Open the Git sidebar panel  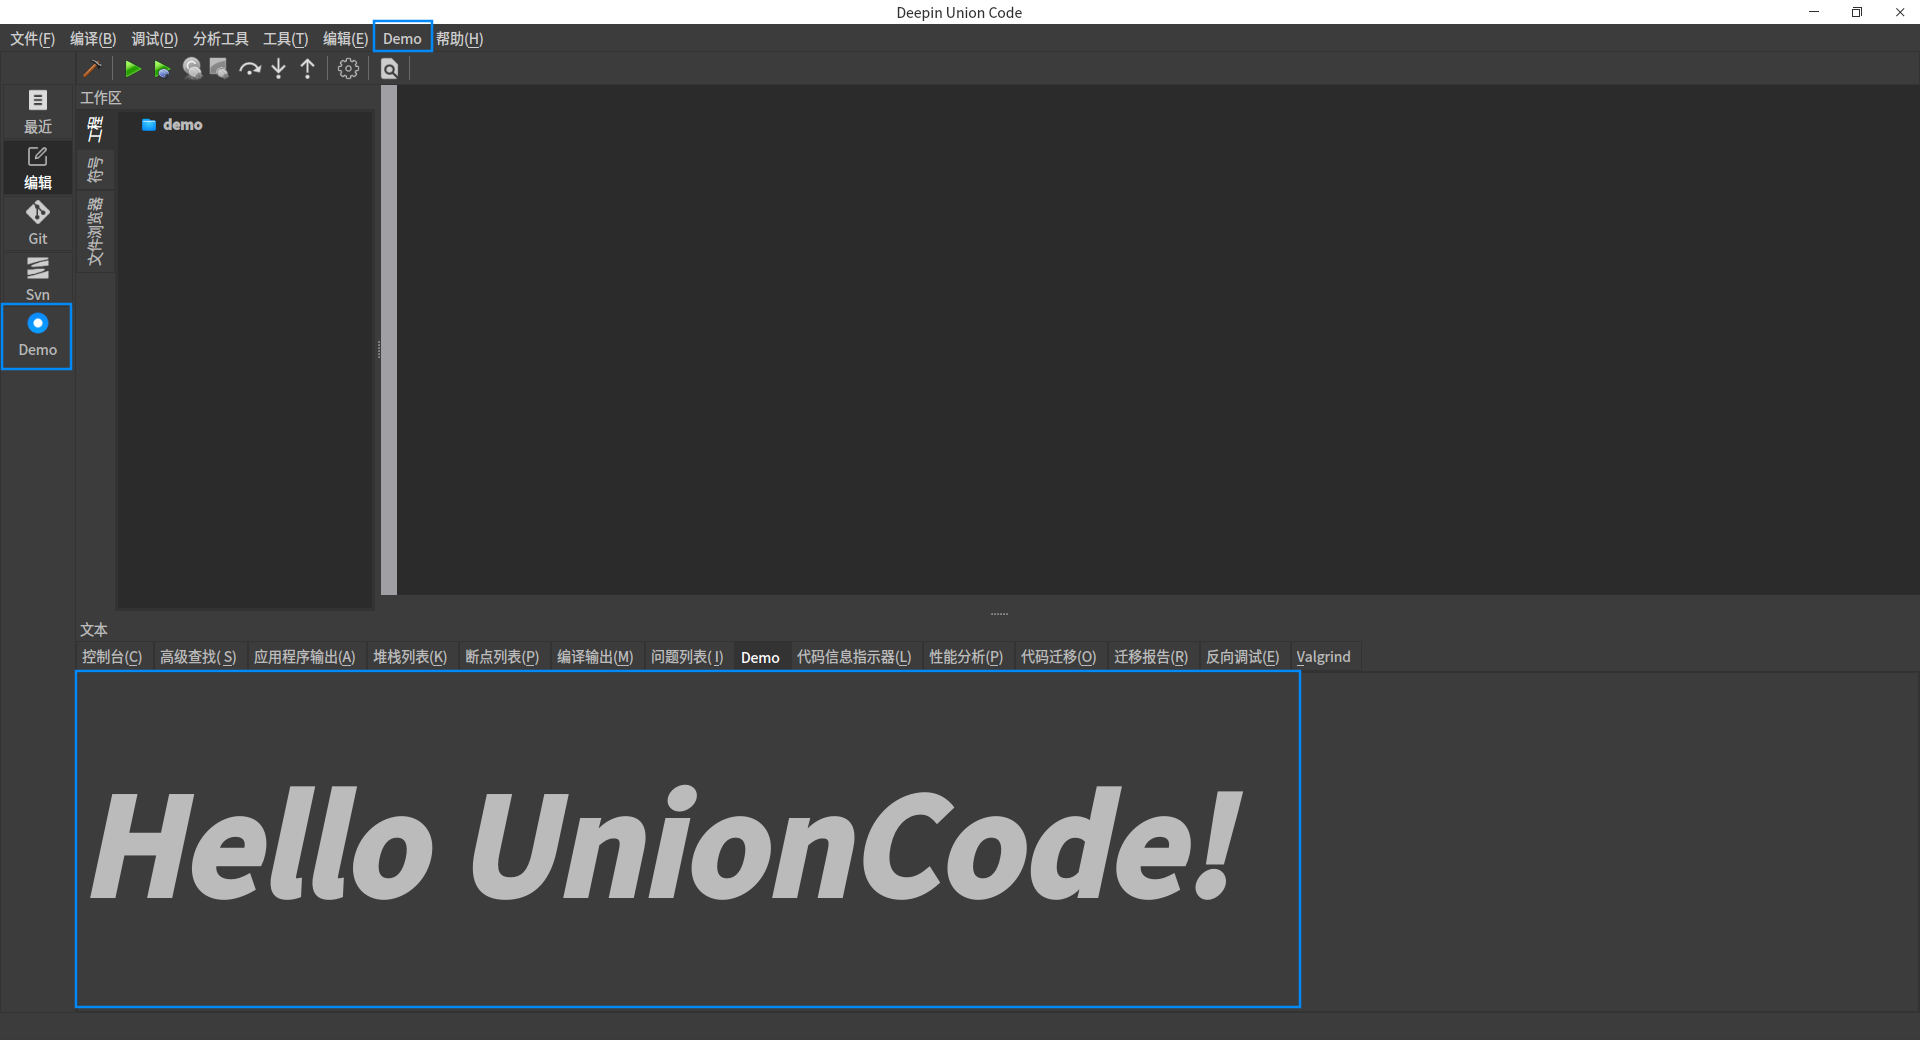click(37, 222)
